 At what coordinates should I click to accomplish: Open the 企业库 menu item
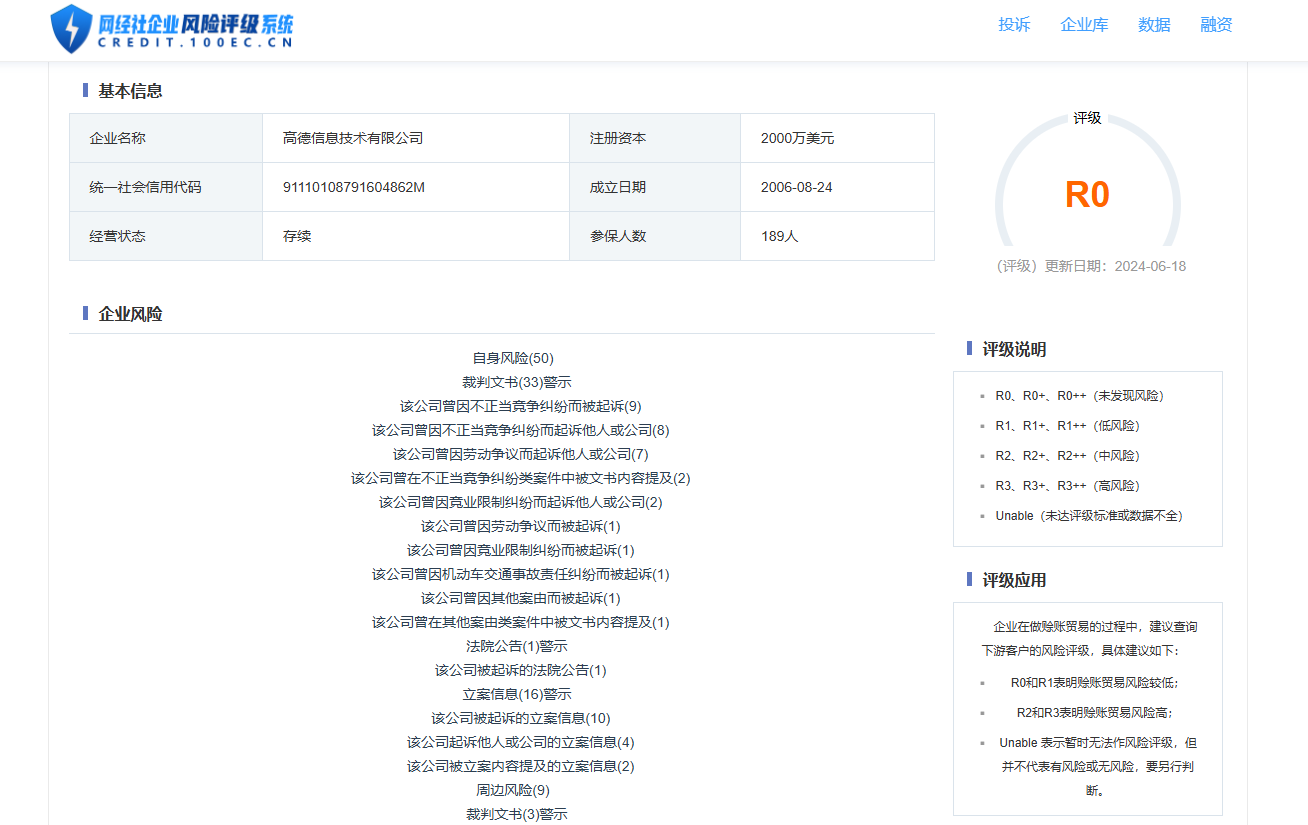coord(1084,25)
